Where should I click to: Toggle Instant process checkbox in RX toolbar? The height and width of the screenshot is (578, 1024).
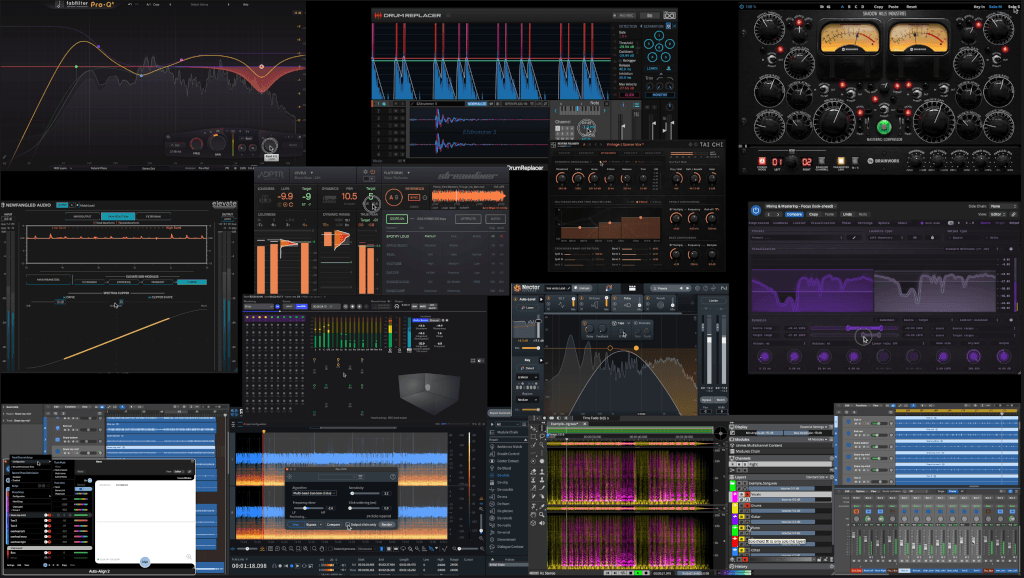[330, 549]
